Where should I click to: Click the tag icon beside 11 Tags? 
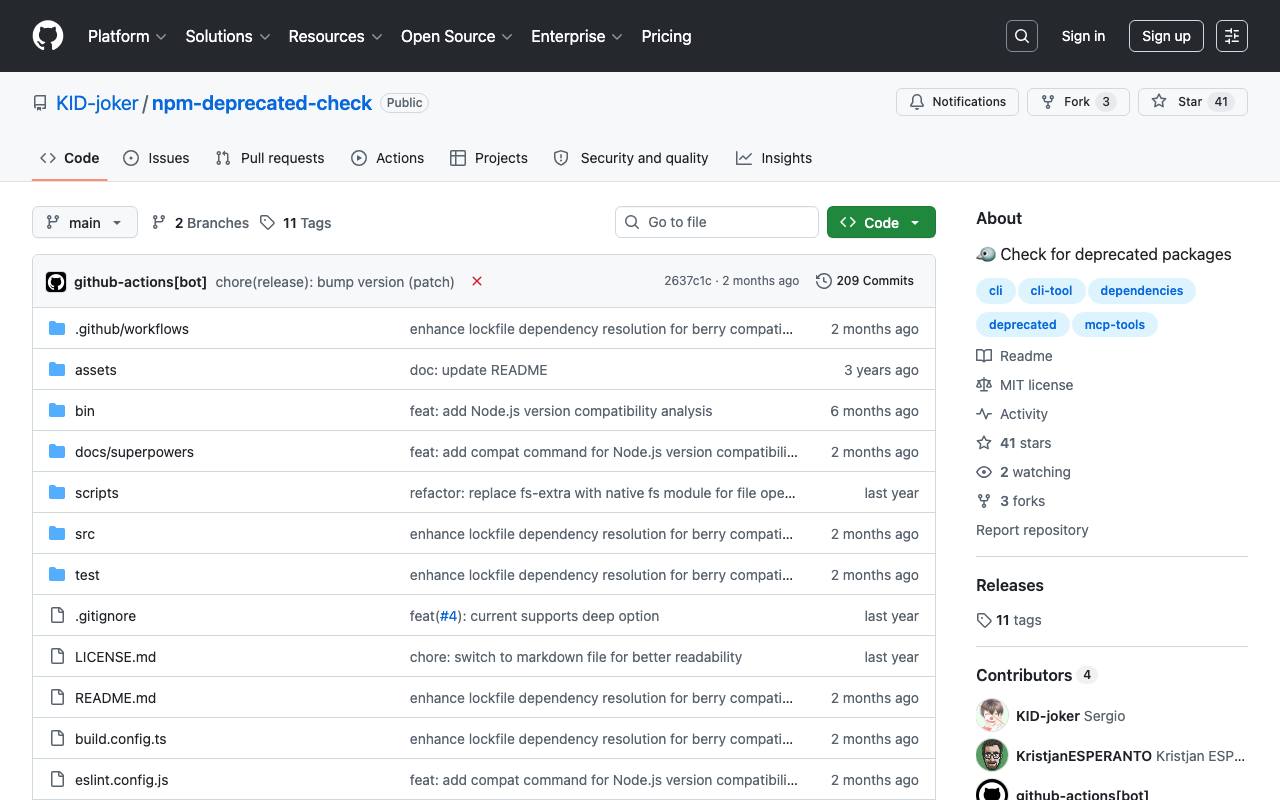click(267, 222)
